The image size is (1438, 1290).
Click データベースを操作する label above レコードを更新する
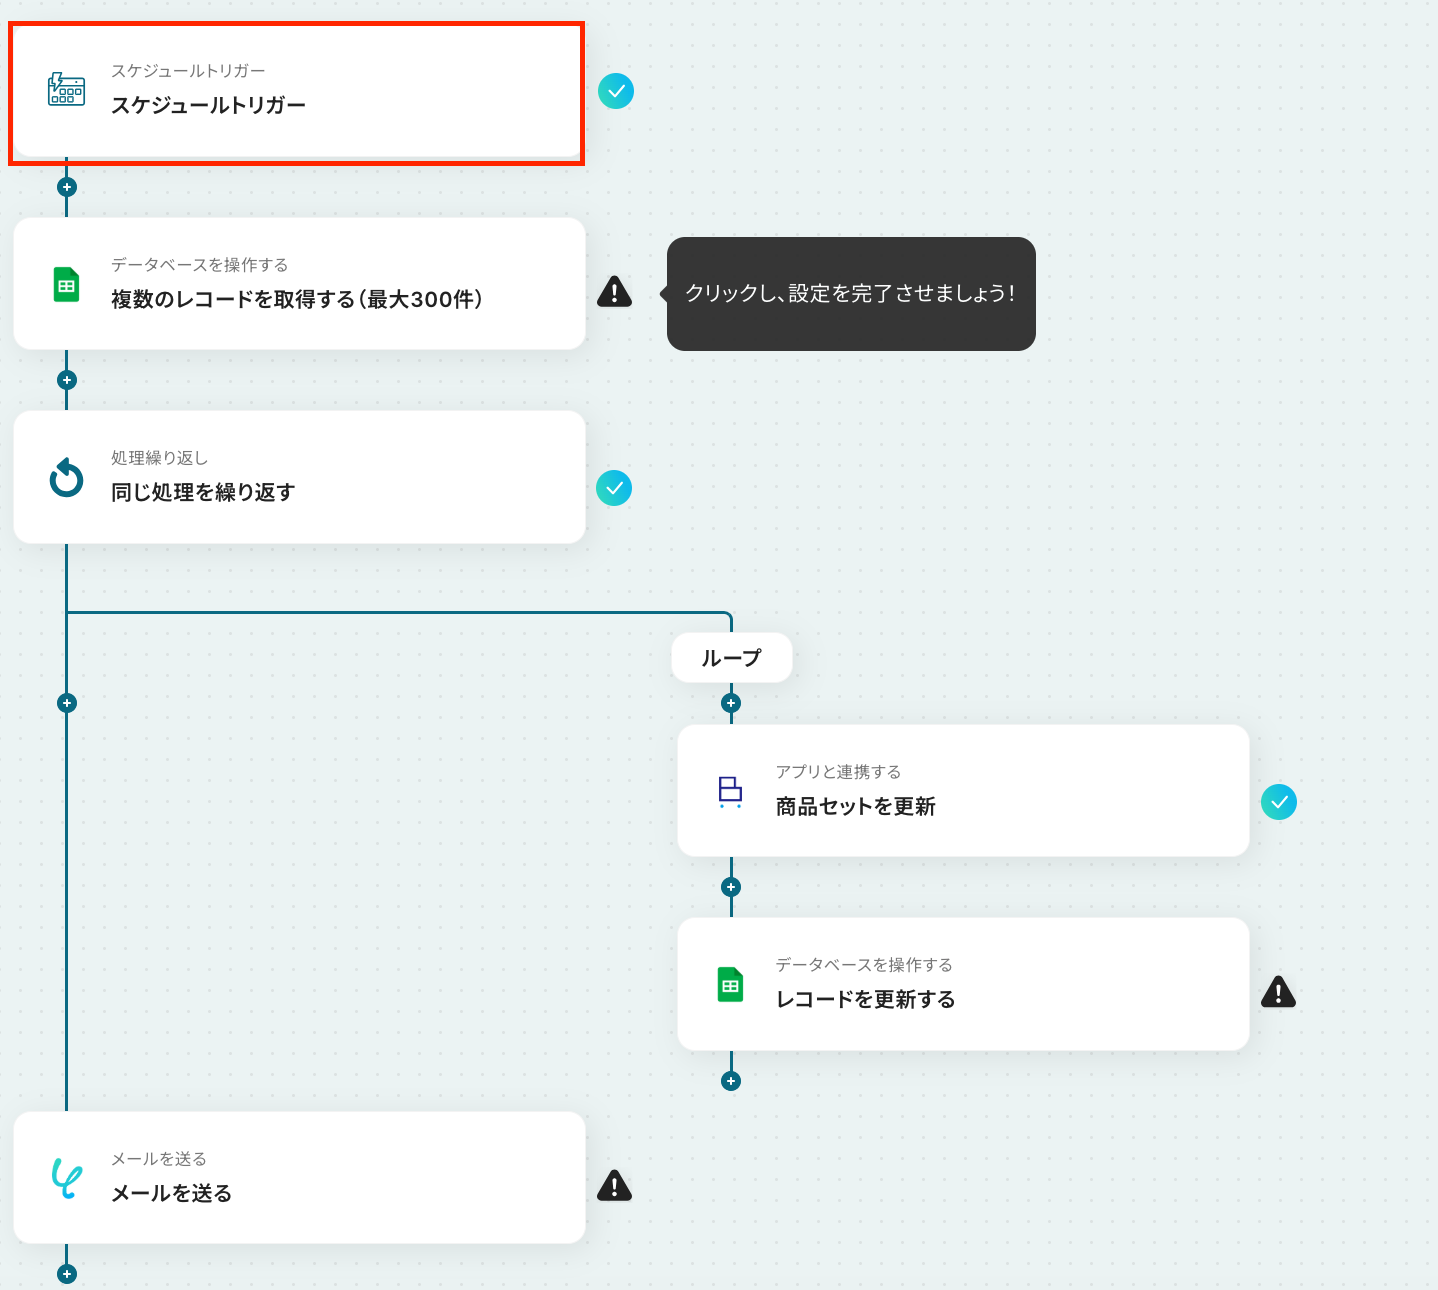pos(864,965)
